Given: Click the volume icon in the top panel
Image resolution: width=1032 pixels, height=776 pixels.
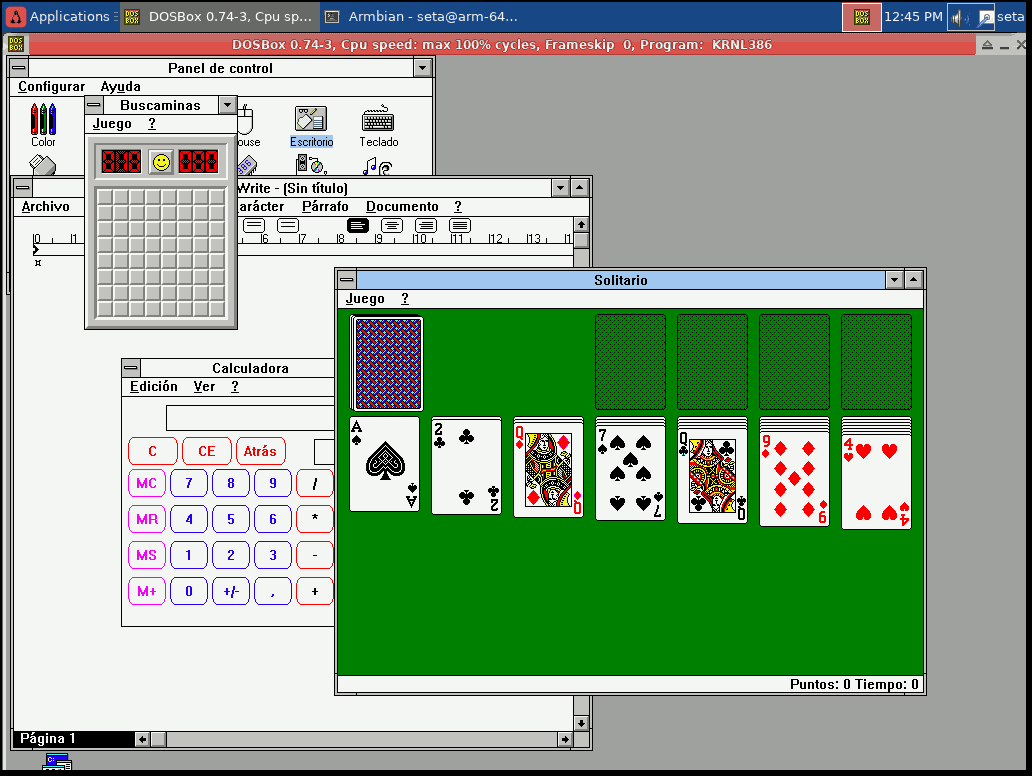Looking at the screenshot, I should 960,17.
